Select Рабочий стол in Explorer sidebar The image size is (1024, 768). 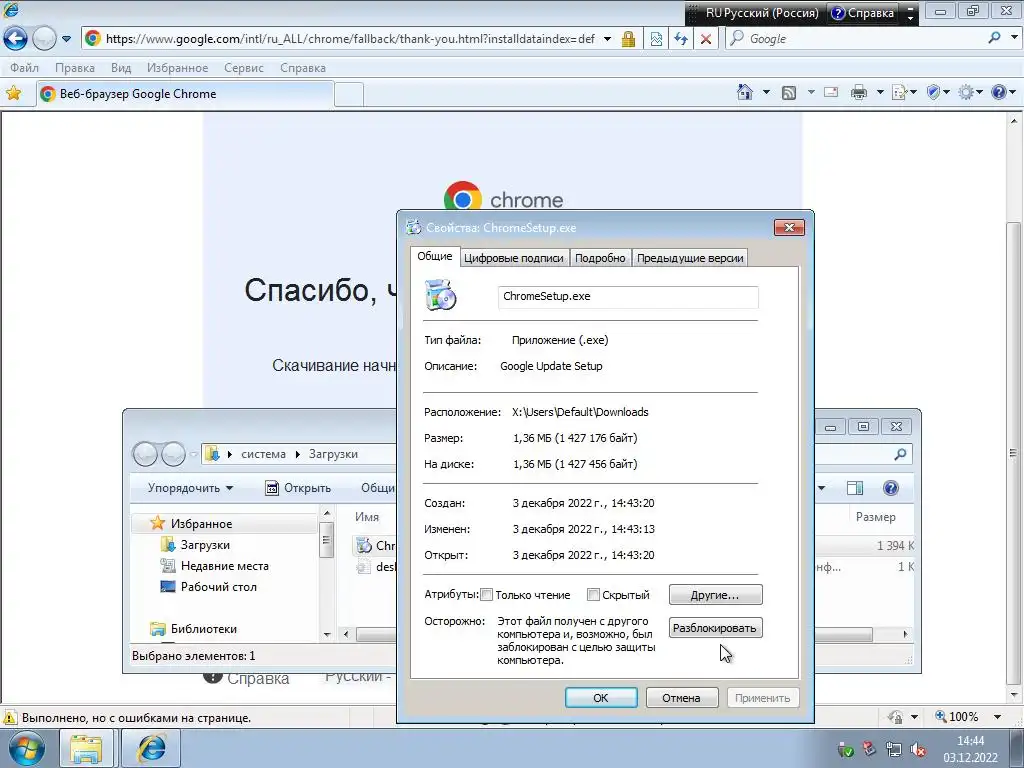[x=219, y=586]
